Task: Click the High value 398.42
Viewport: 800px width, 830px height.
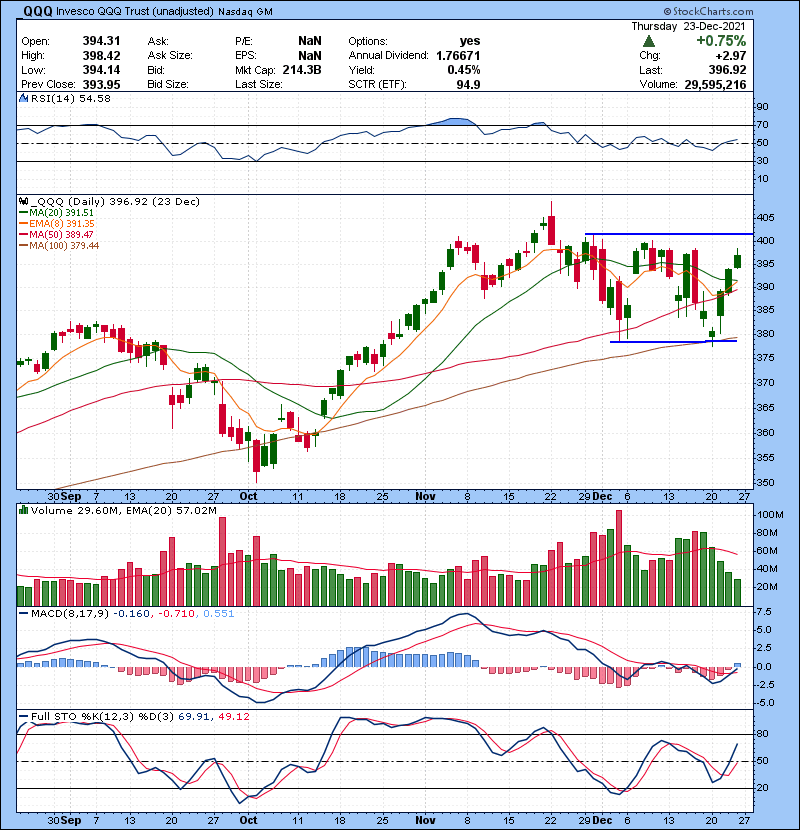Action: tap(101, 56)
